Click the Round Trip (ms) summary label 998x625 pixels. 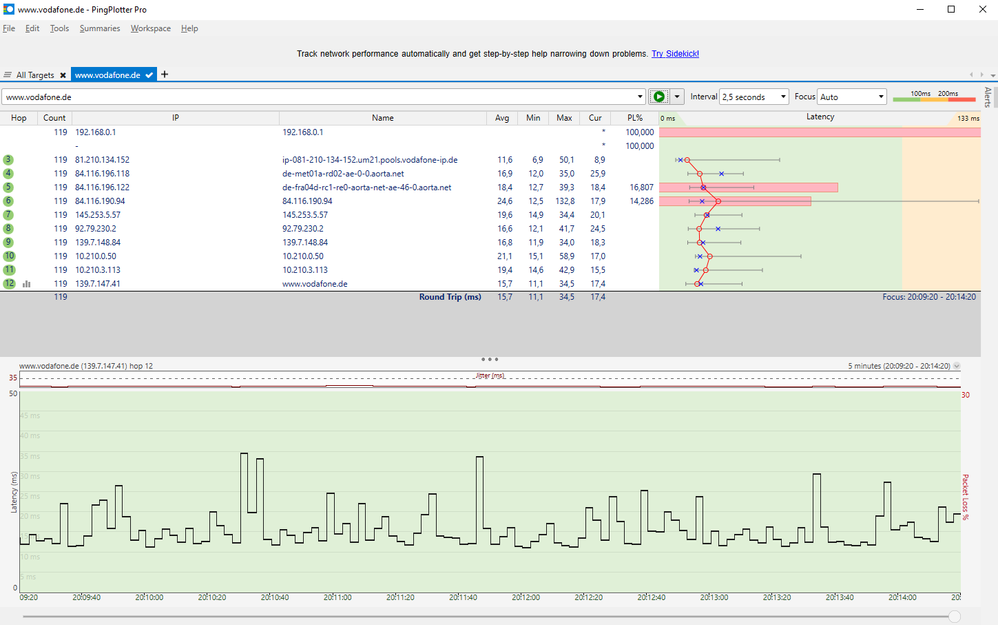coord(450,297)
